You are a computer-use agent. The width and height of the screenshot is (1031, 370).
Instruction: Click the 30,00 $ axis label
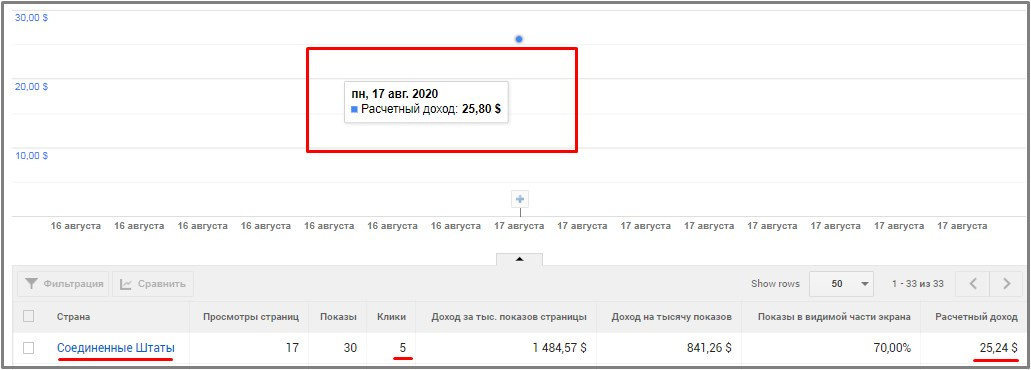[31, 18]
